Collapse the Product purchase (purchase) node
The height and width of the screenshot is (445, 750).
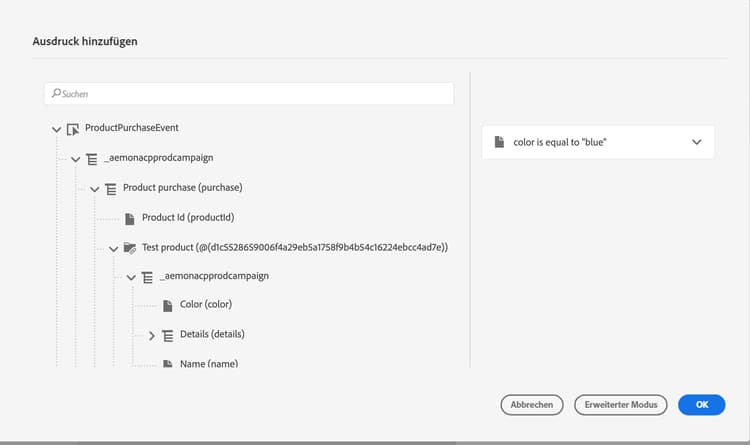point(95,188)
